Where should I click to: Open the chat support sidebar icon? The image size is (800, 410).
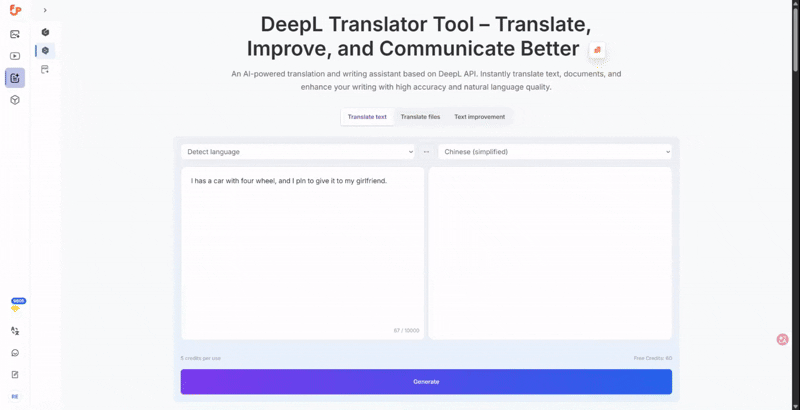click(x=15, y=353)
